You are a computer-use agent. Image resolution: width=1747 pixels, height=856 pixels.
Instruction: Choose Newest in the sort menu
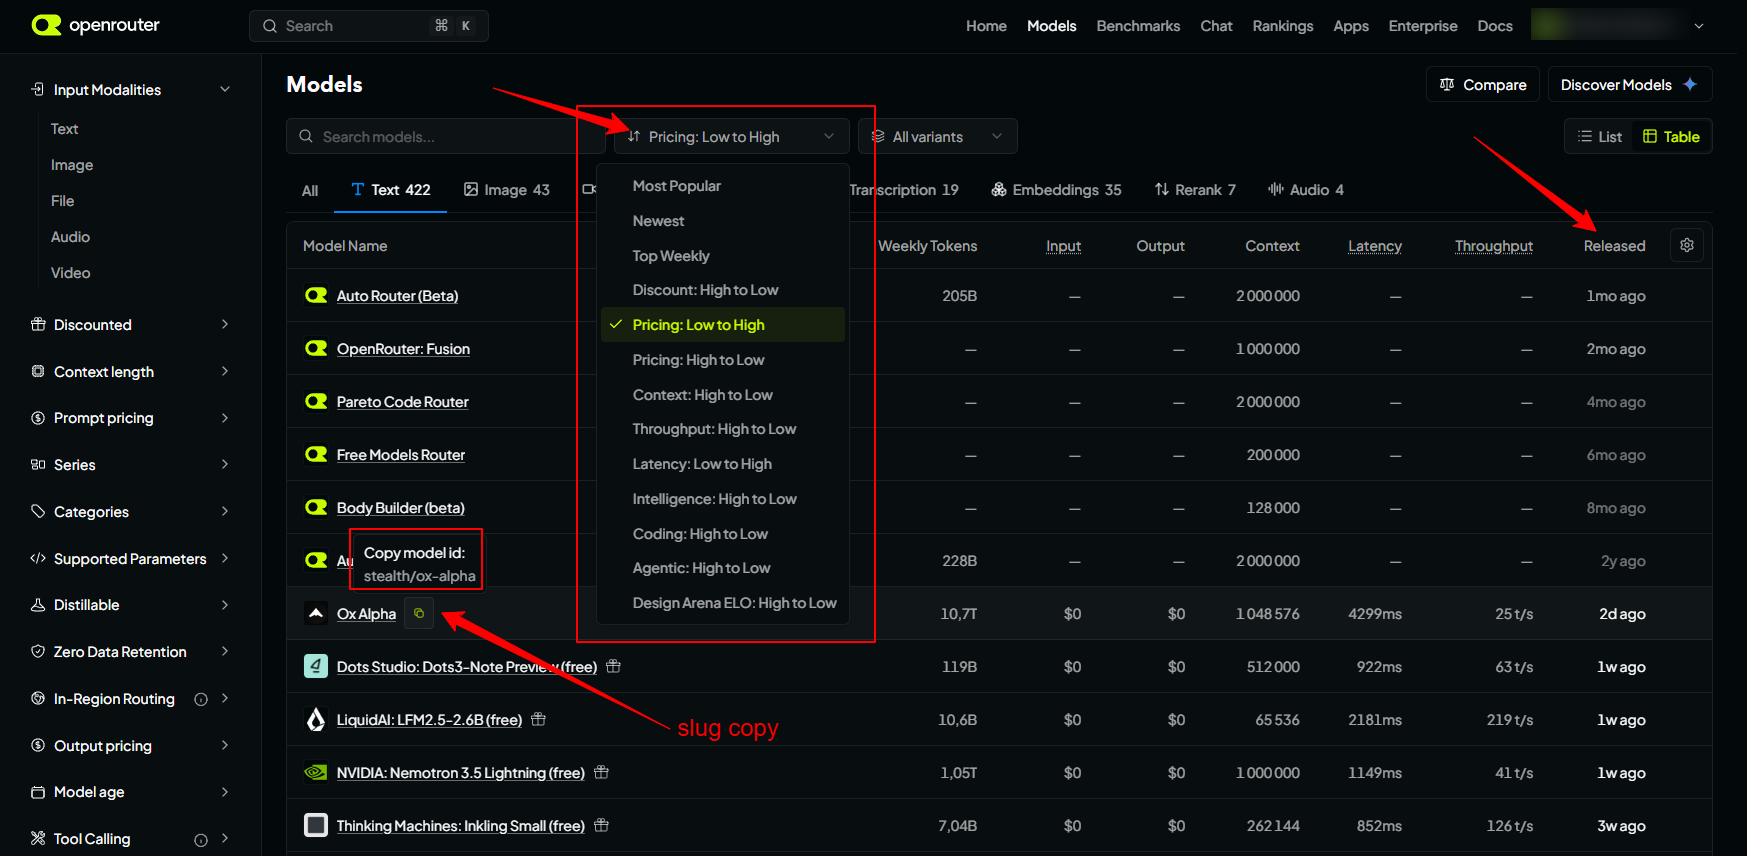[723, 221]
